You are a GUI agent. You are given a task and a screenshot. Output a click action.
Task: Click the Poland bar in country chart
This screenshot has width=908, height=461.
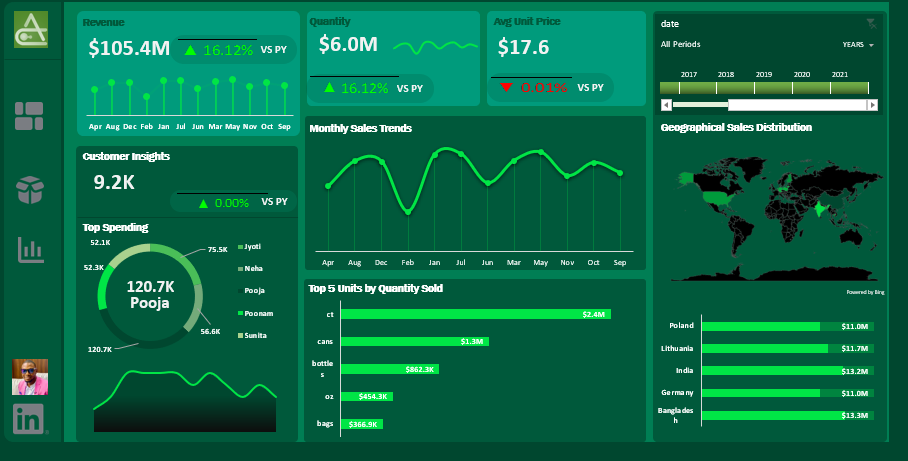(x=760, y=327)
